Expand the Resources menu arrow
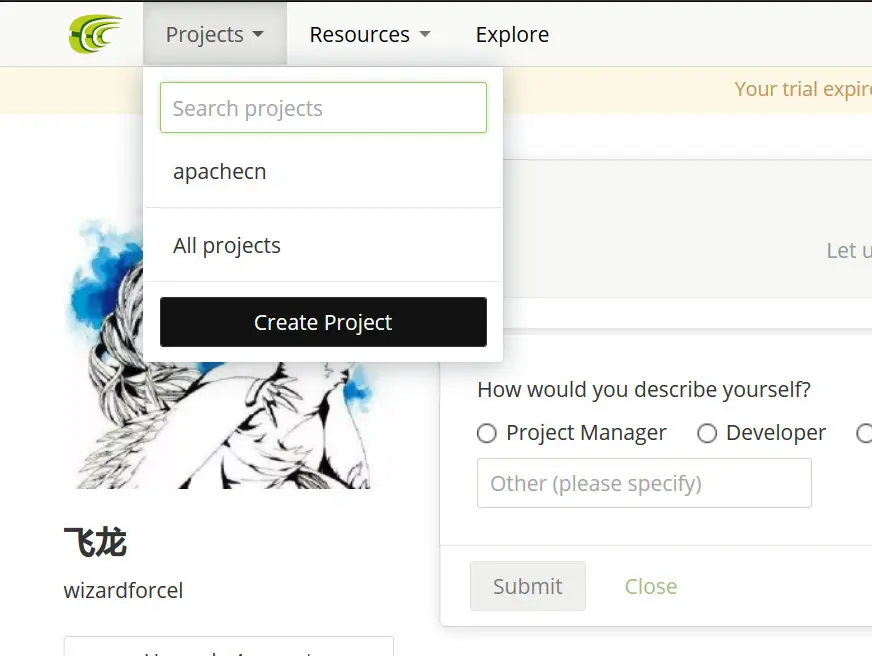The width and height of the screenshot is (872, 656). (425, 34)
